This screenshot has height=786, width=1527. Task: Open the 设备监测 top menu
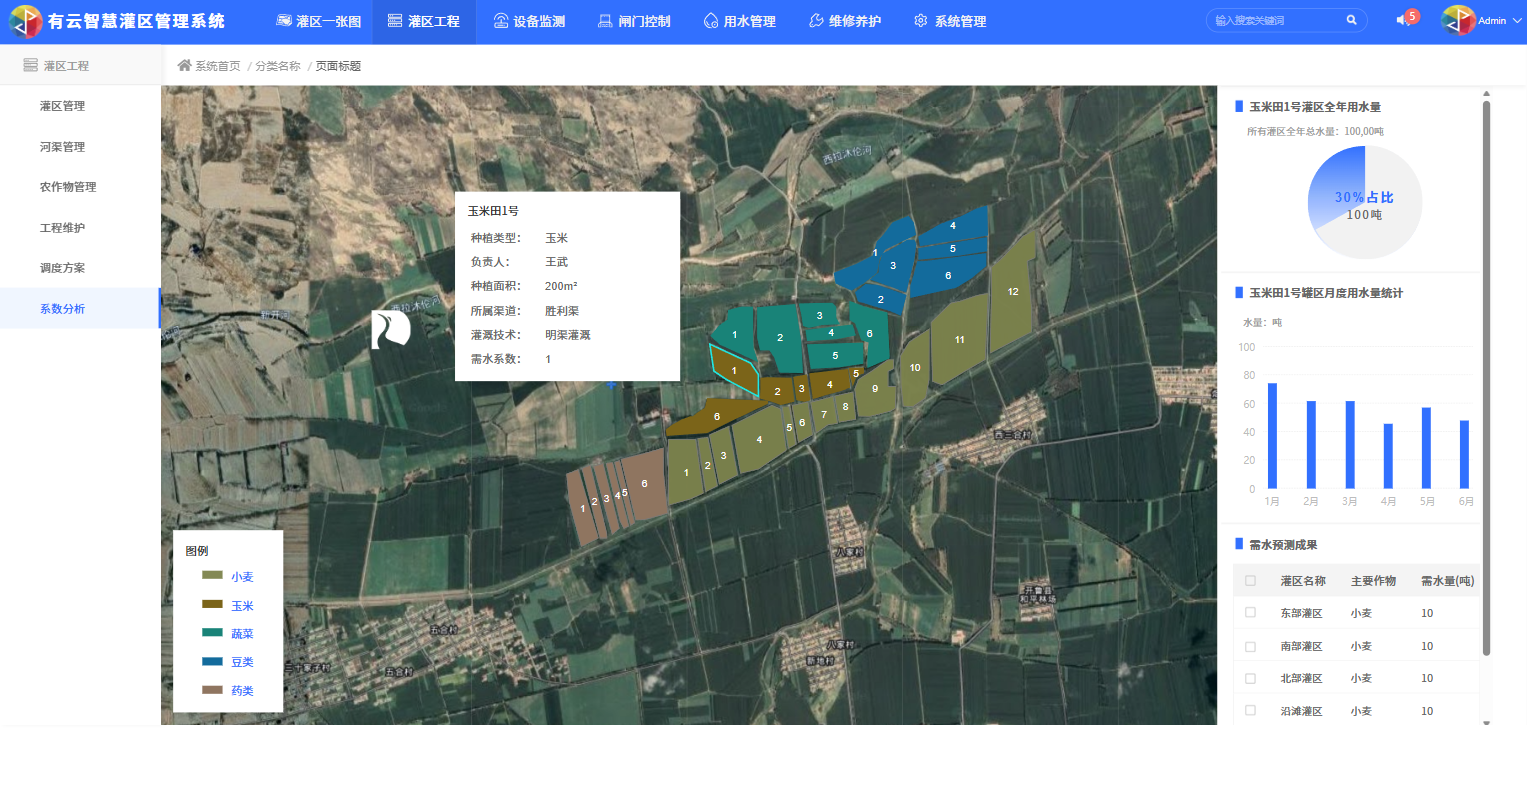[x=529, y=21]
